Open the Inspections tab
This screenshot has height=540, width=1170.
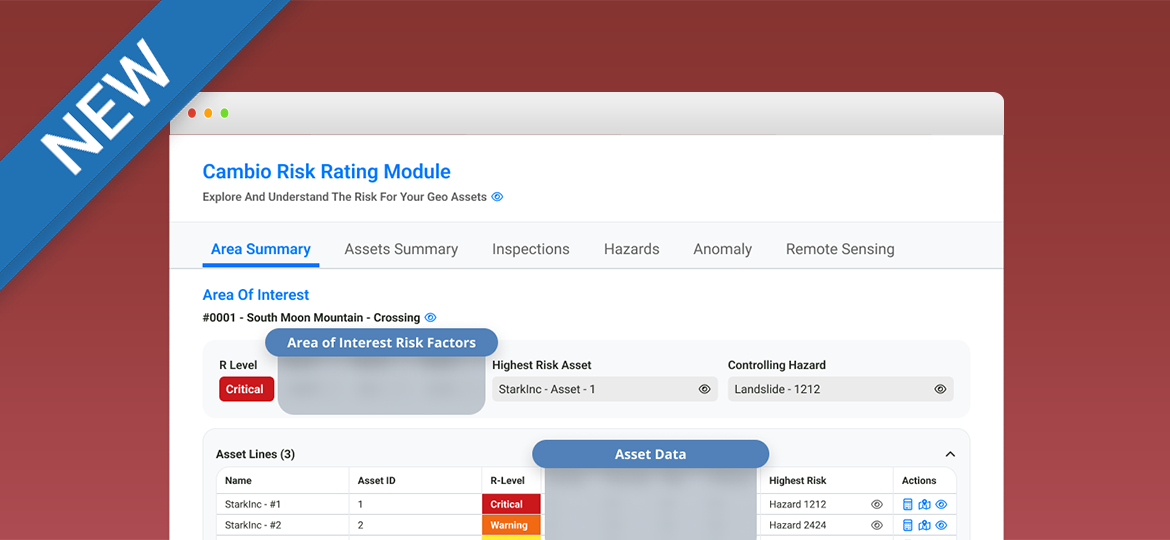pyautogui.click(x=531, y=249)
